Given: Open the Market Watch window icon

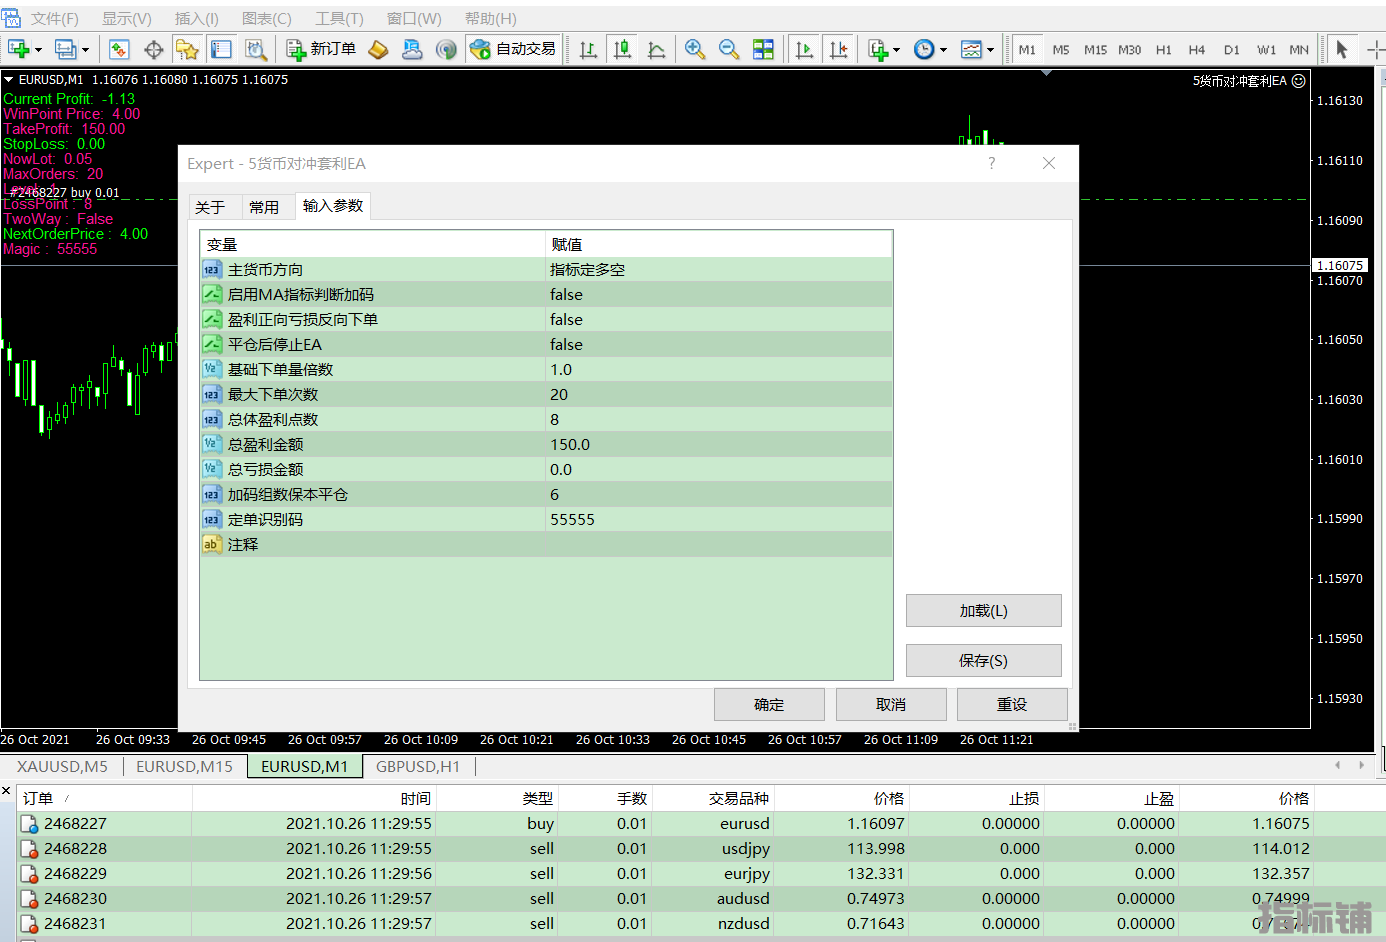Looking at the screenshot, I should 119,49.
